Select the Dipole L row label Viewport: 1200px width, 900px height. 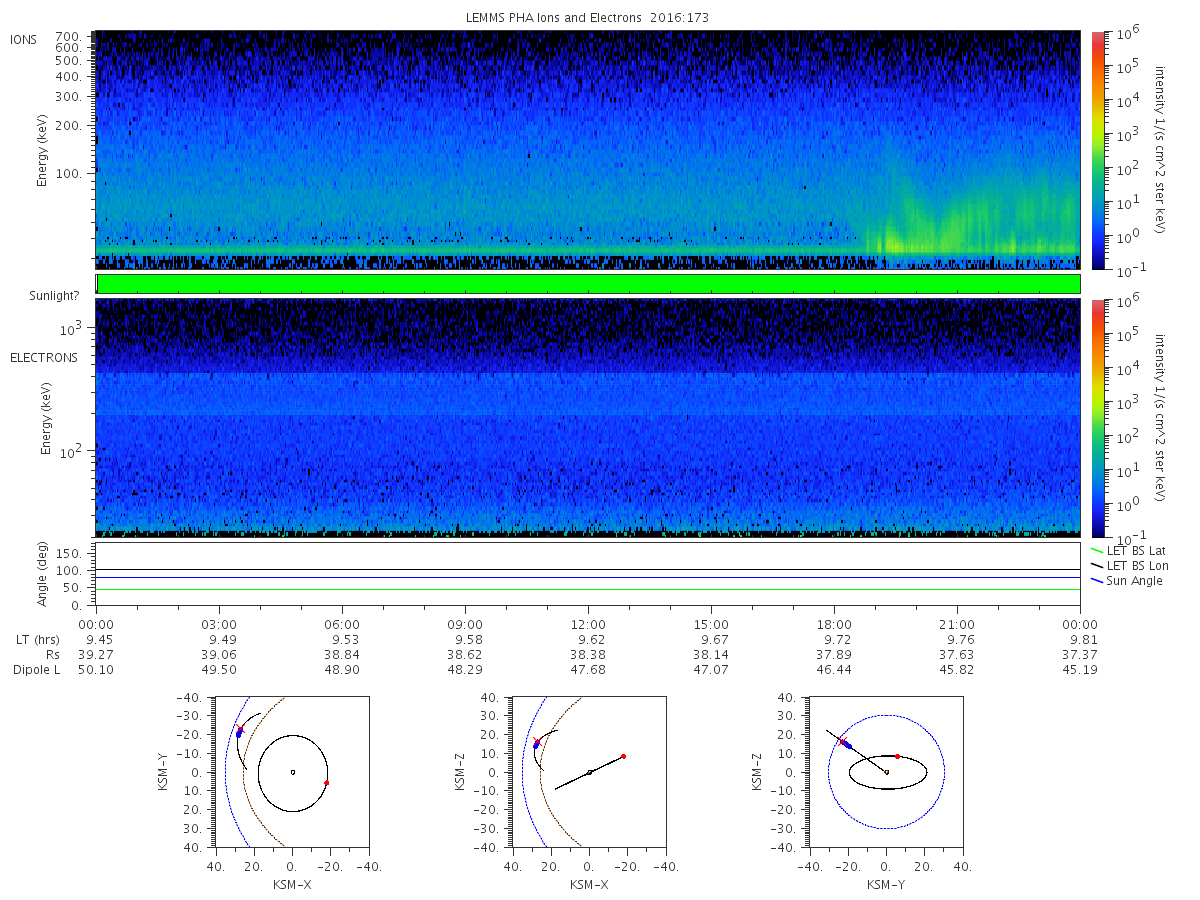(36, 670)
